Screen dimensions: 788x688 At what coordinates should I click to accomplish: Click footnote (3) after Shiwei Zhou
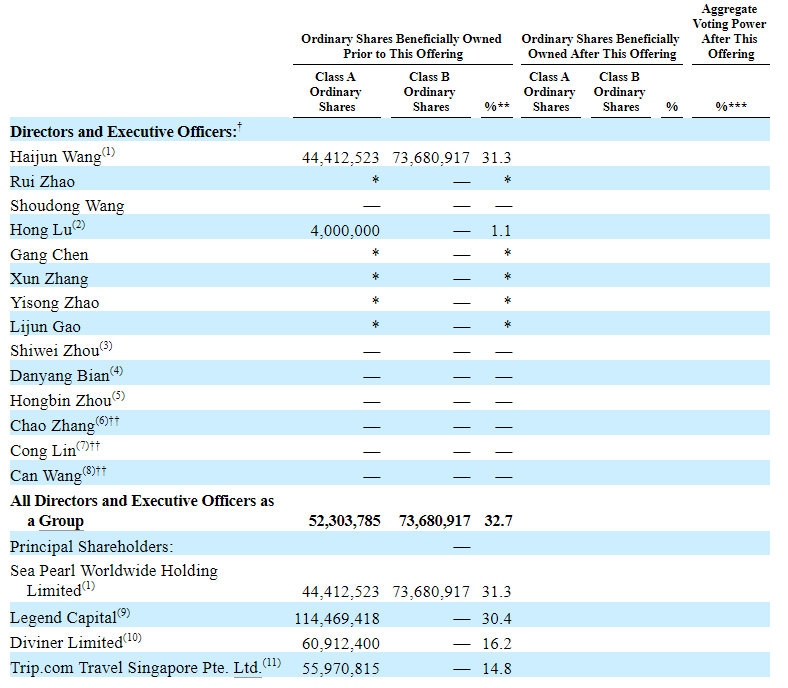[x=106, y=346]
